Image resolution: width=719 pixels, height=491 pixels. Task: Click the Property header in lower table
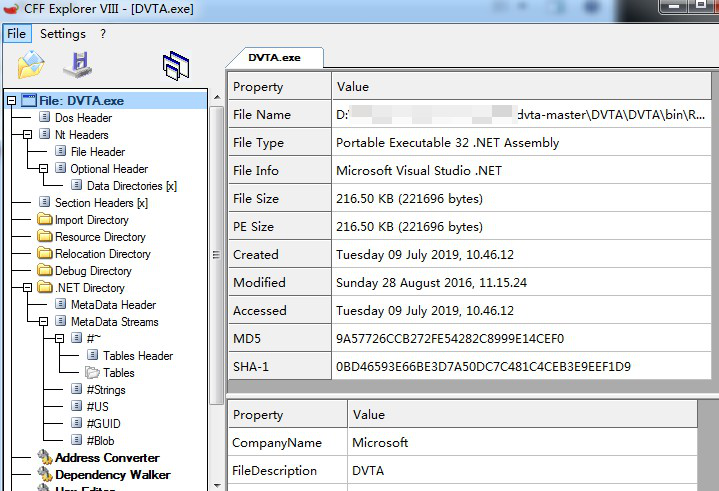coord(287,414)
